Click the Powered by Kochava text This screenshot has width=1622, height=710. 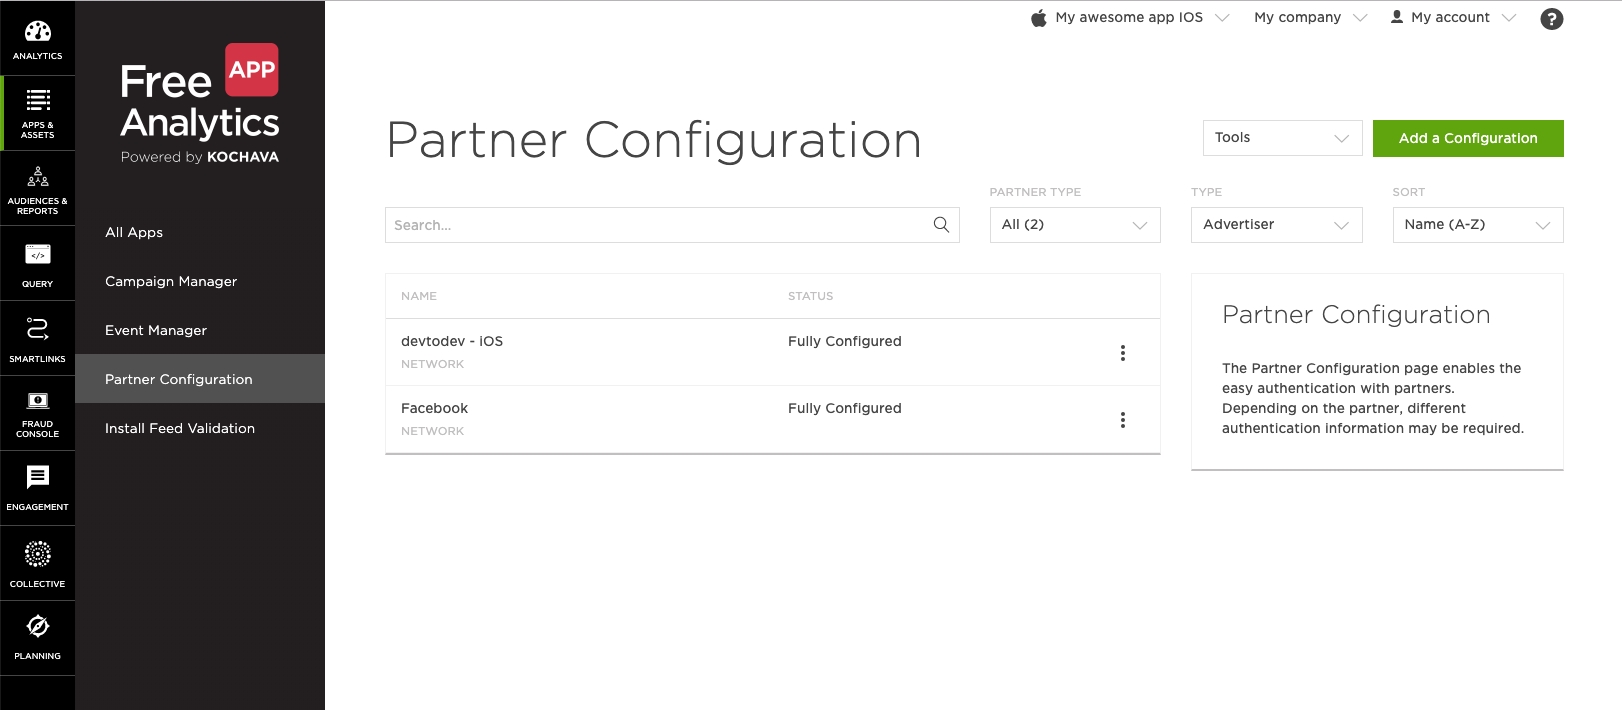(200, 157)
